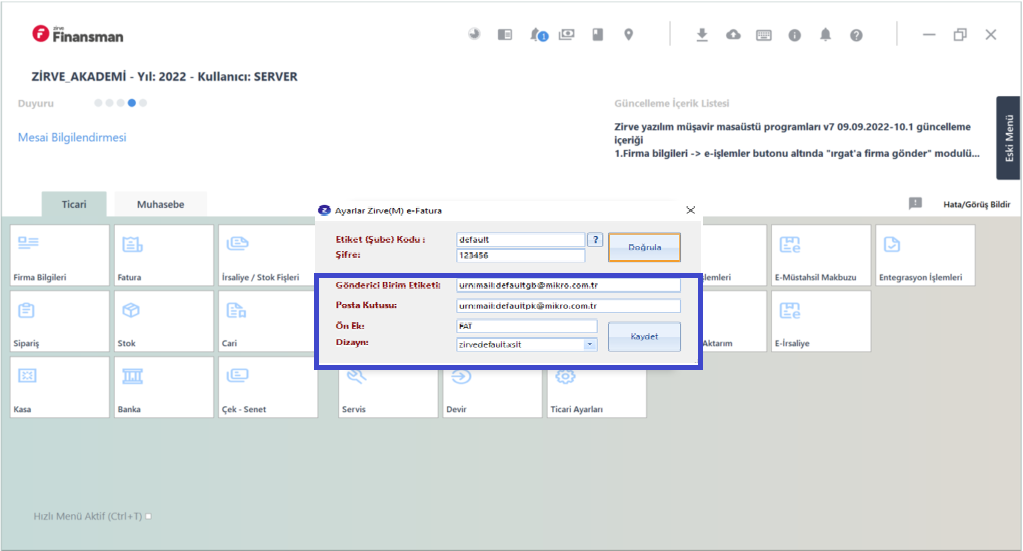1023x551 pixels.
Task: Open the Cari module tile
Action: [x=267, y=321]
